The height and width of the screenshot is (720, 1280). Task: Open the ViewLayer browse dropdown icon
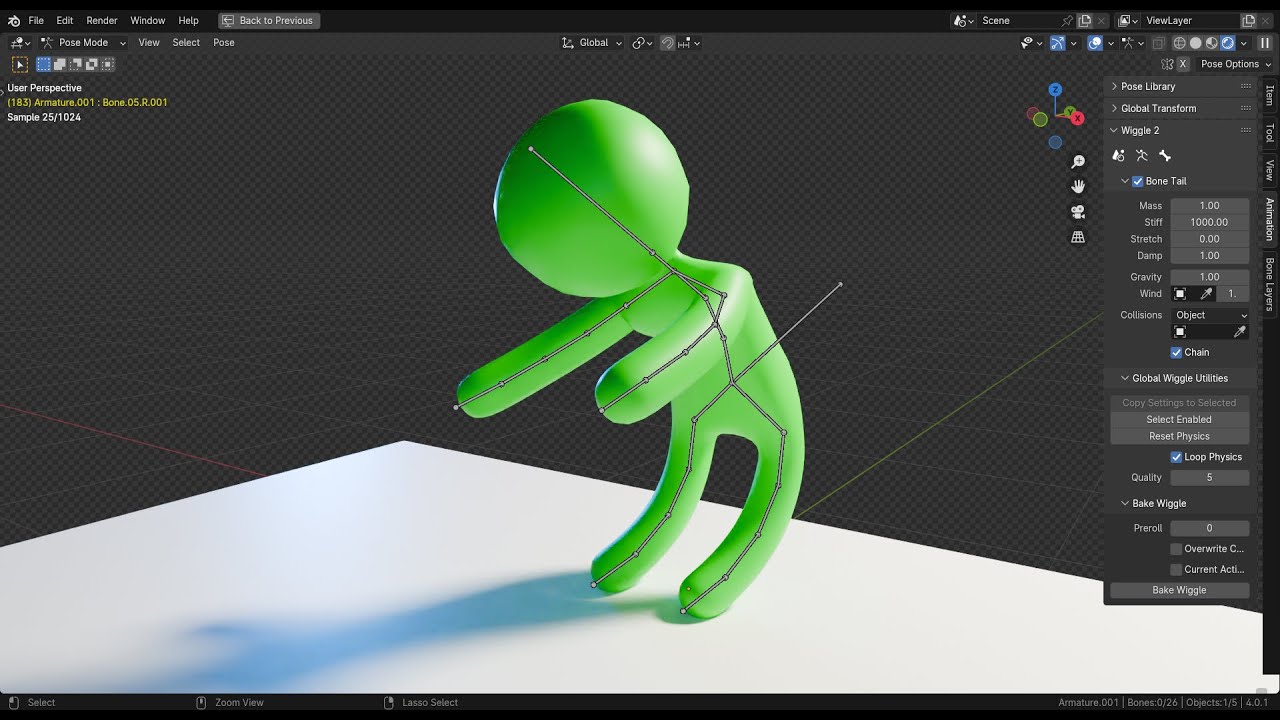point(1128,20)
